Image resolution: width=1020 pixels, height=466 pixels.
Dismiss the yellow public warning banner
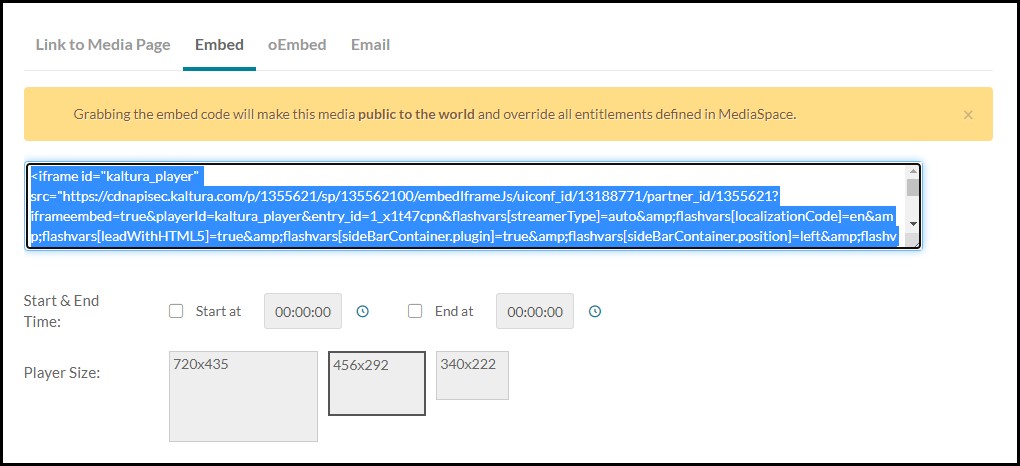(x=967, y=115)
